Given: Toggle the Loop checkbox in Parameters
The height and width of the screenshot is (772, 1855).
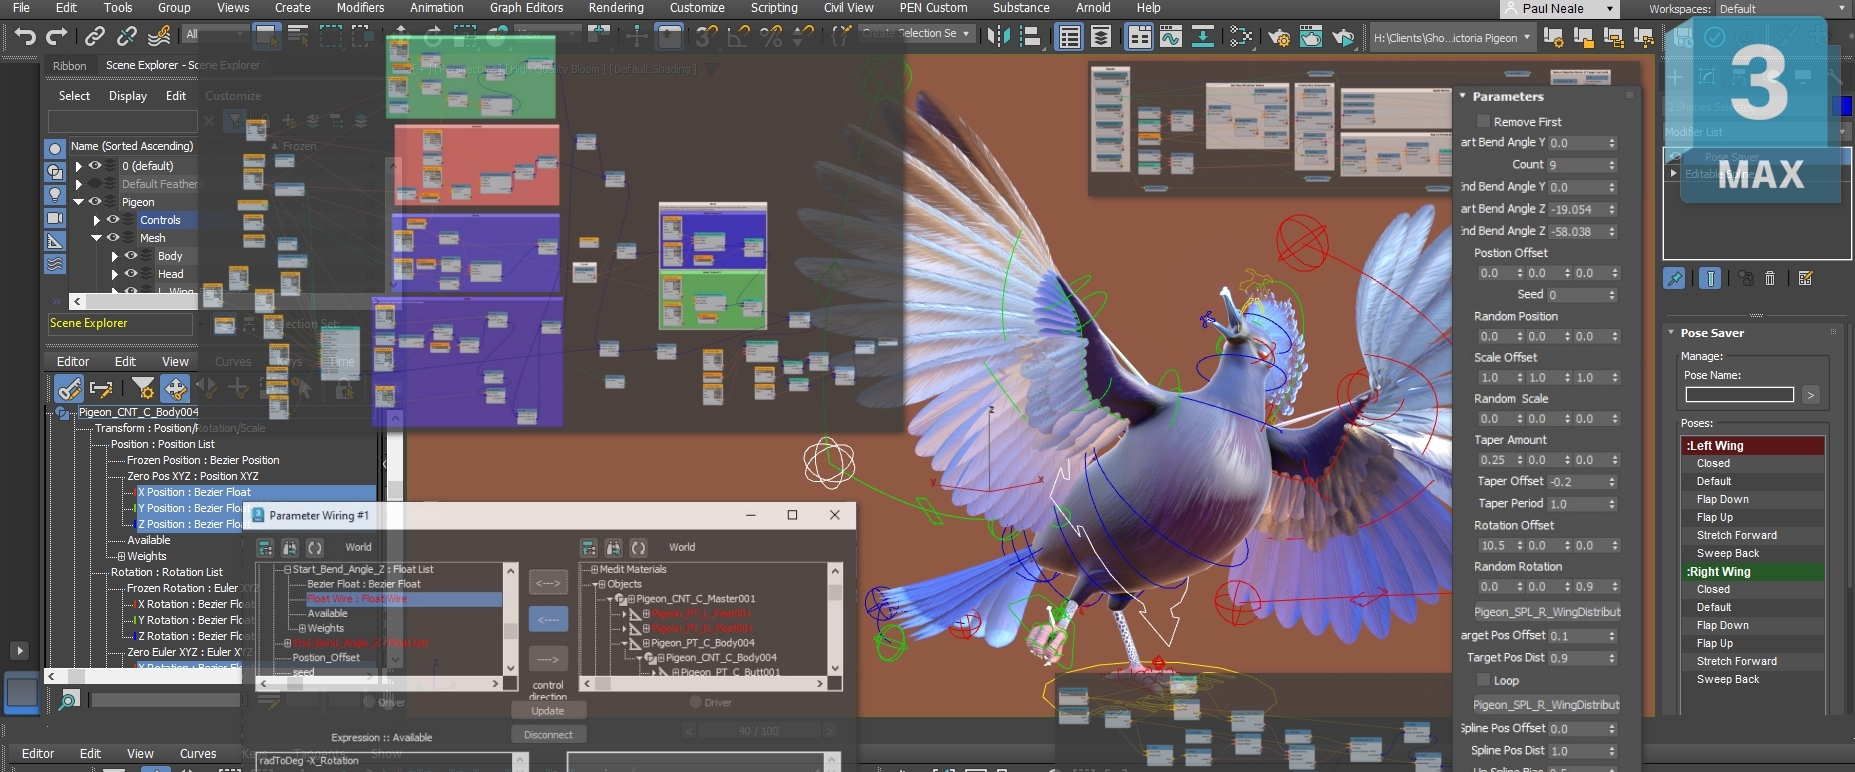Looking at the screenshot, I should (1483, 680).
